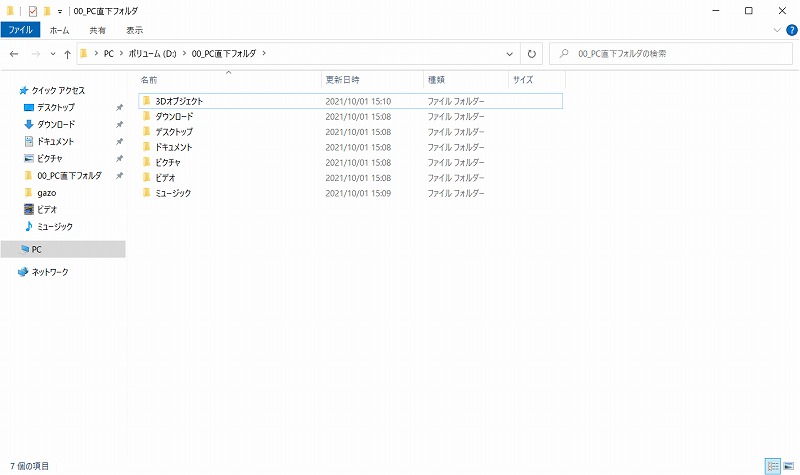Select the ミュージック folder name in the file list
This screenshot has height=475, width=800.
click(x=173, y=193)
